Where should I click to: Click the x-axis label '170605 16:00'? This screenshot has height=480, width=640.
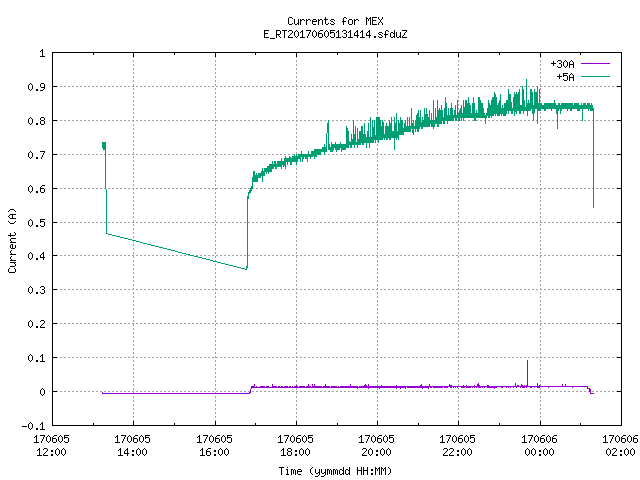214,446
